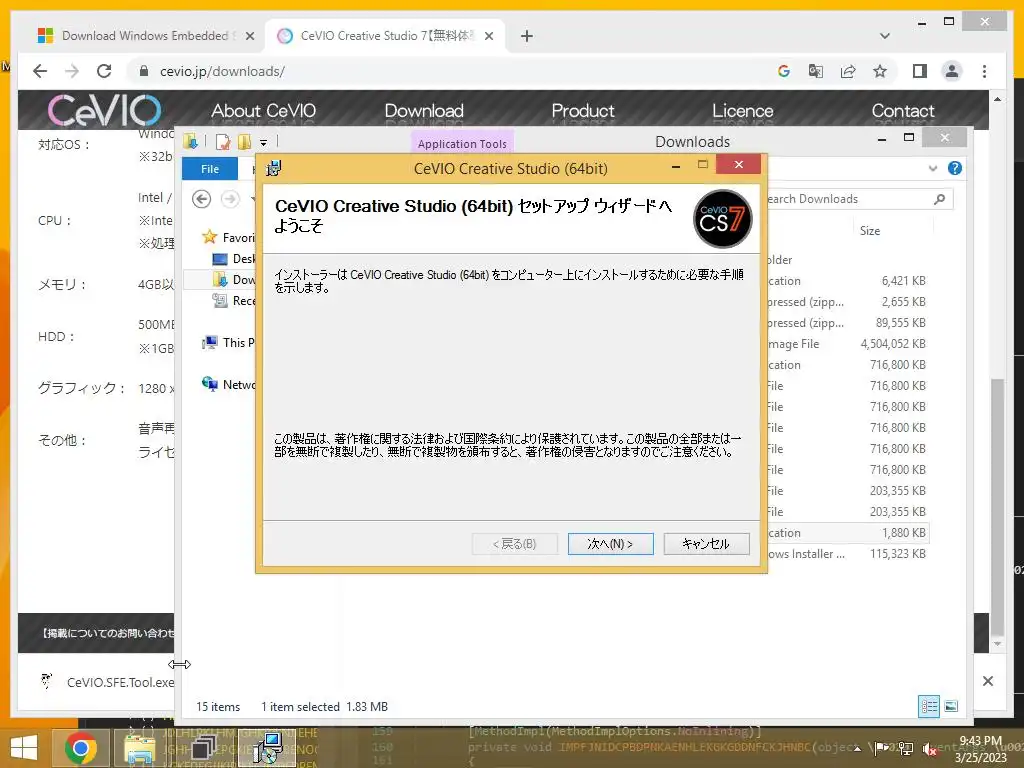
Task: Click properties icon in Explorer quick access
Action: click(223, 142)
